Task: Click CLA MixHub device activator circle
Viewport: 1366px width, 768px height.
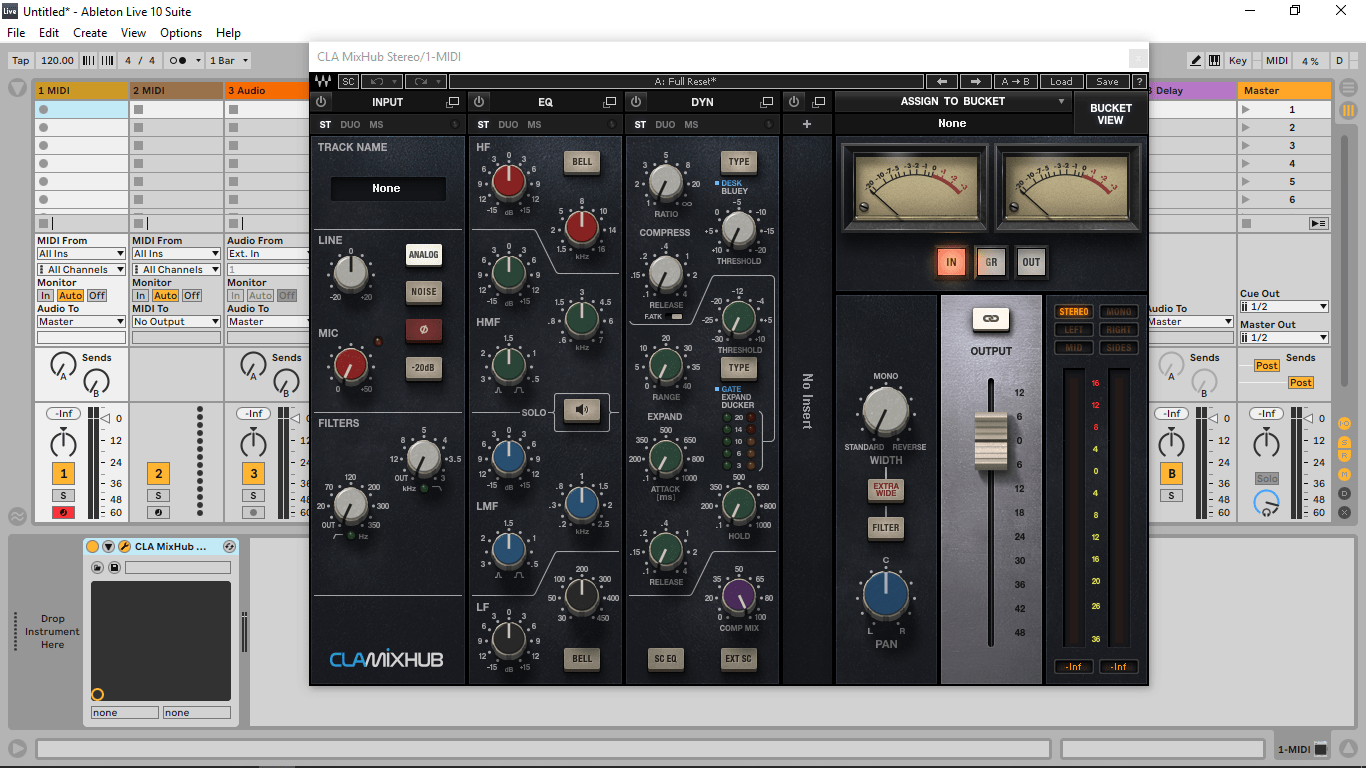Action: click(93, 547)
